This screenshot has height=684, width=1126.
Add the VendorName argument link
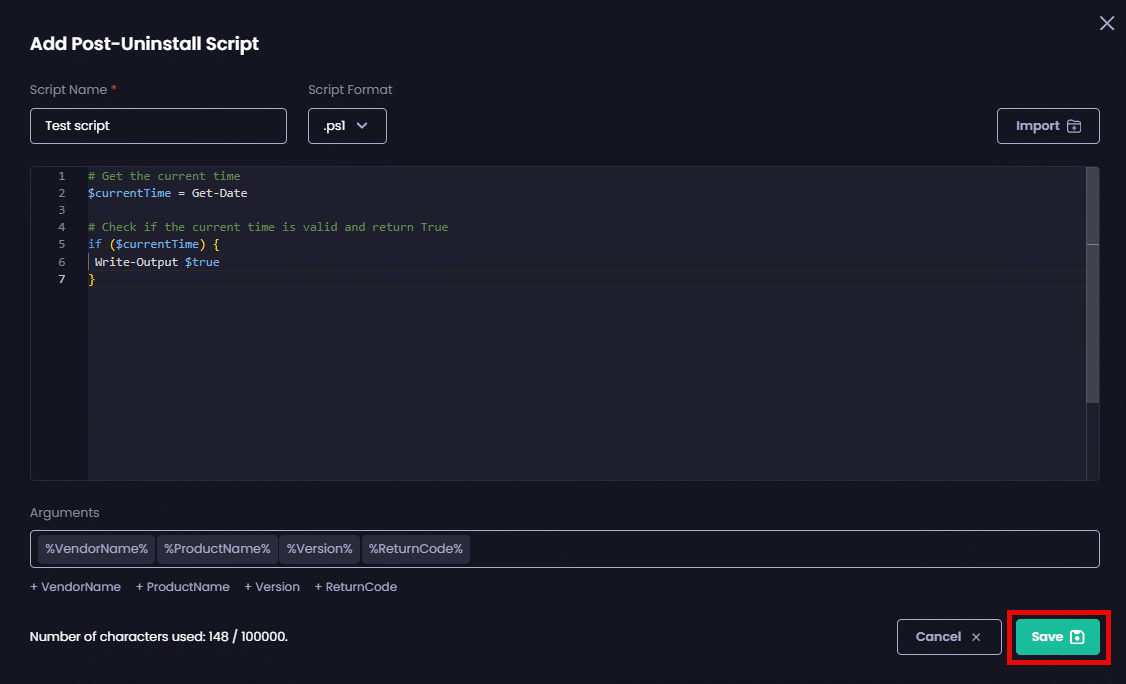[x=76, y=587]
